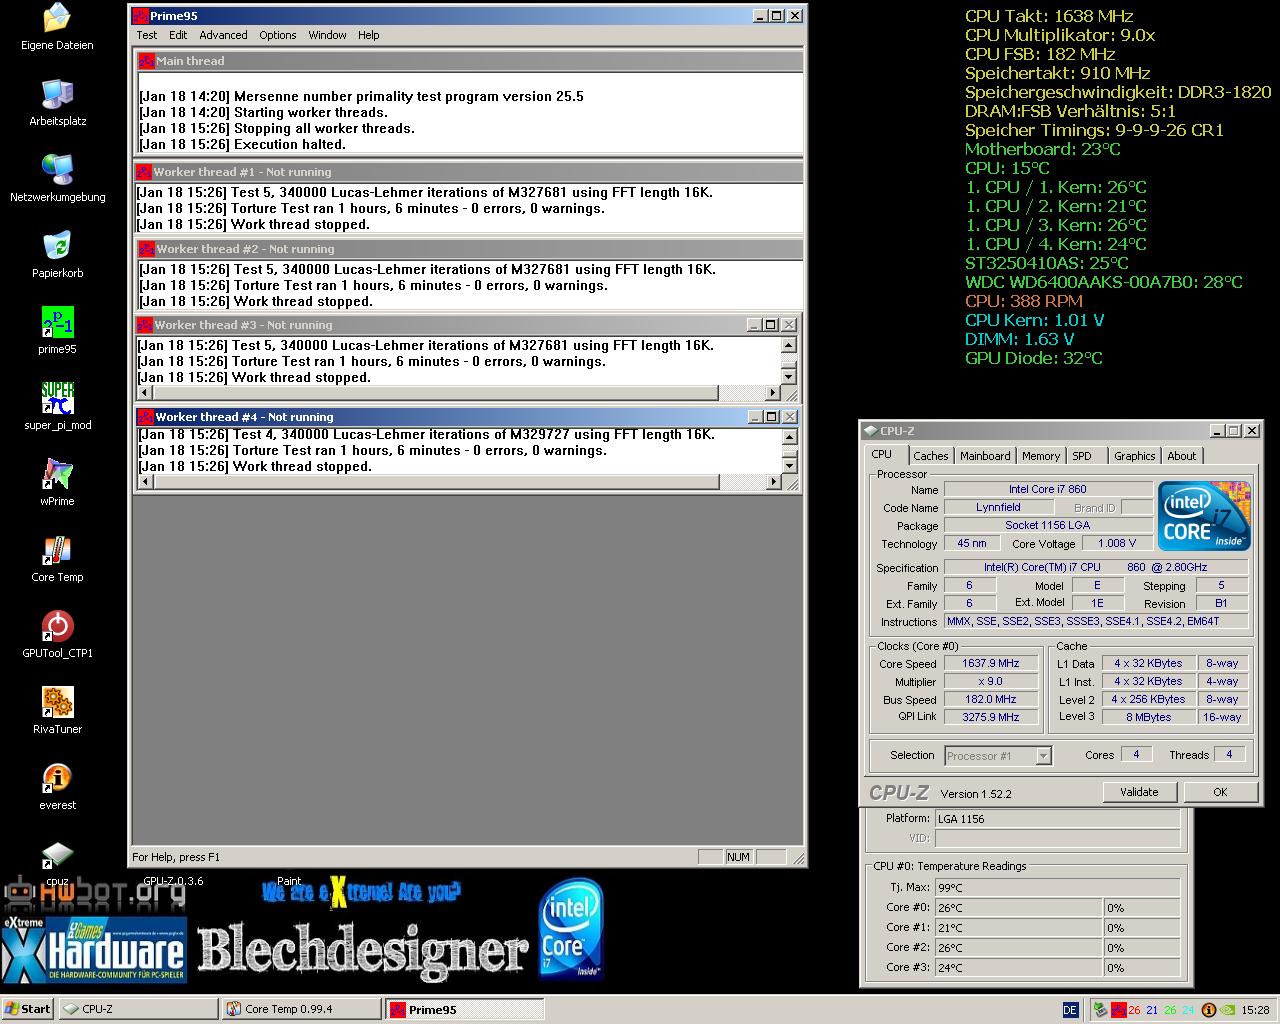1280x1024 pixels.
Task: Open the Window menu in Prime95
Action: coord(327,35)
